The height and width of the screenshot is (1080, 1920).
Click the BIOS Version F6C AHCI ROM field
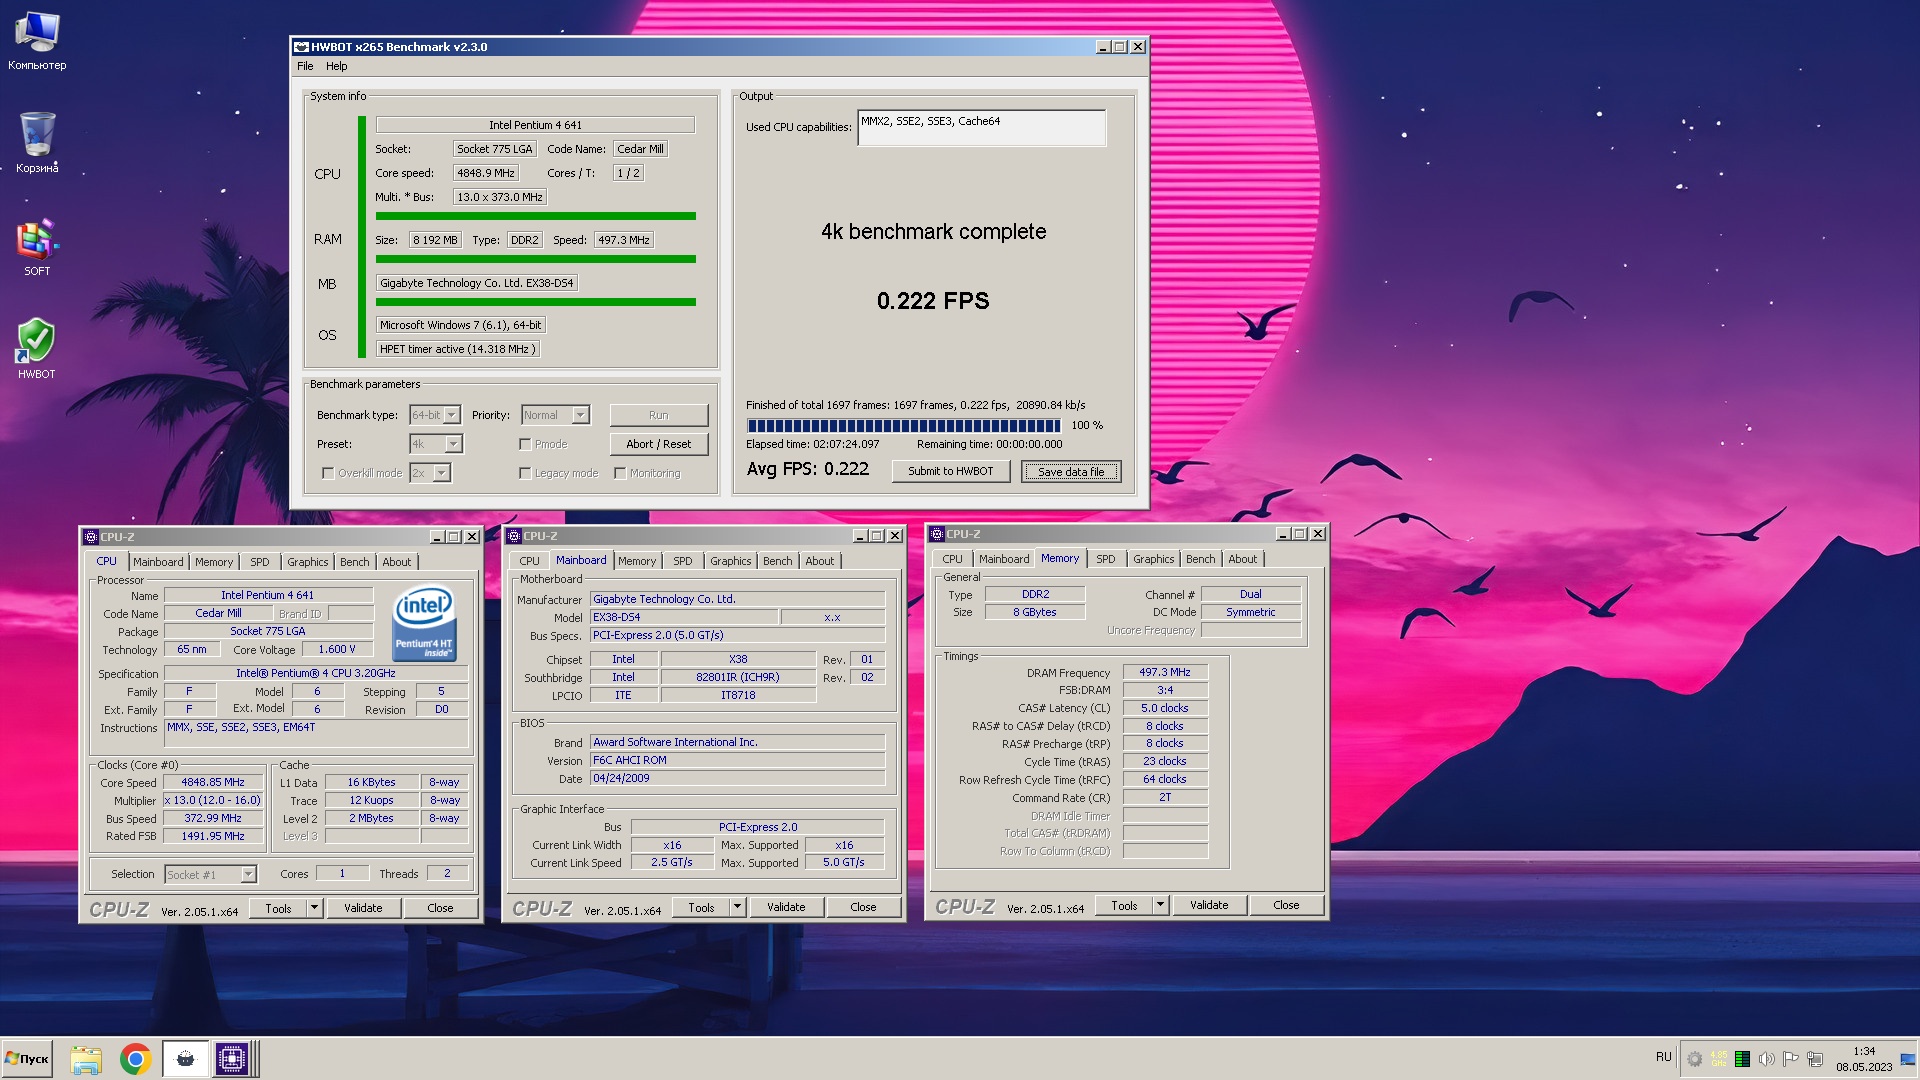click(x=737, y=760)
